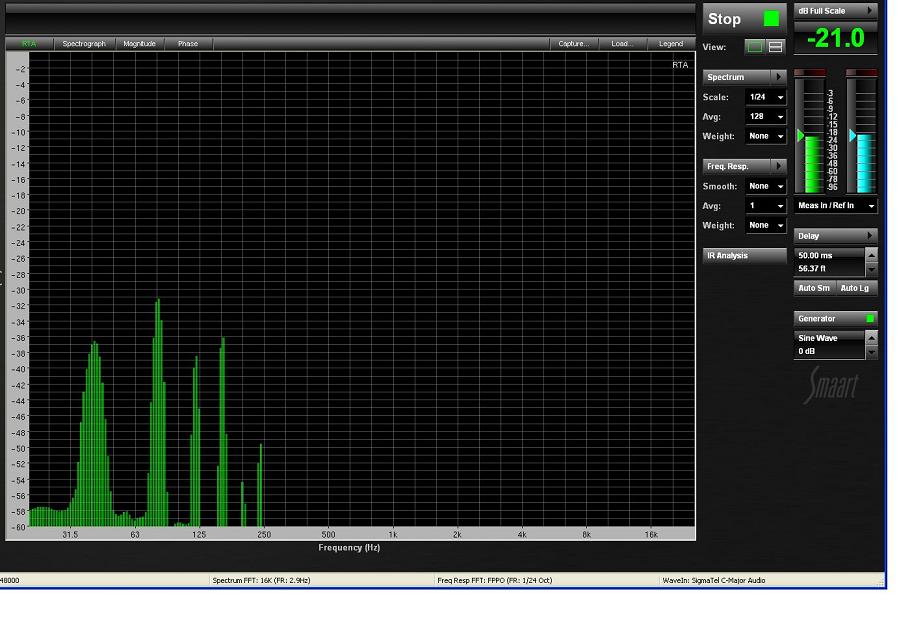Click the Freq. Resp. mode button
This screenshot has height=624, width=899.
coord(737,166)
